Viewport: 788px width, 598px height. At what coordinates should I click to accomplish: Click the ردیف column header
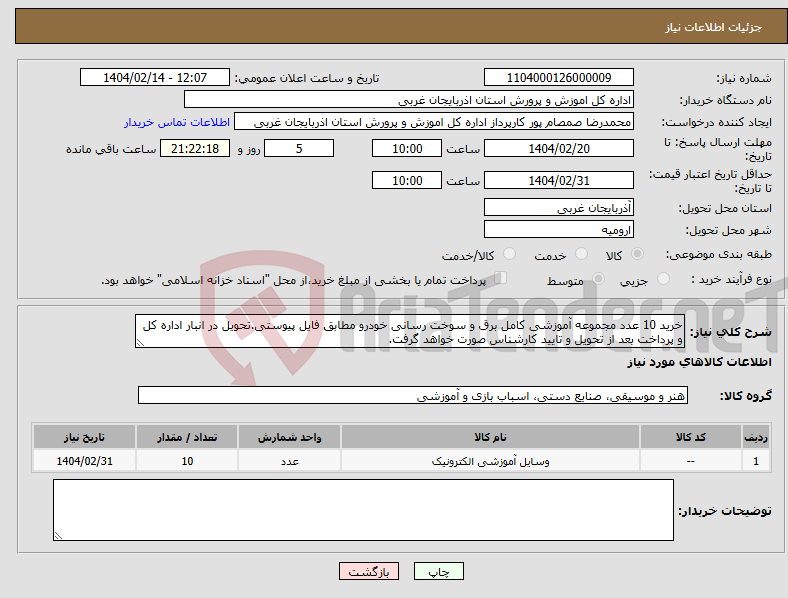point(756,437)
